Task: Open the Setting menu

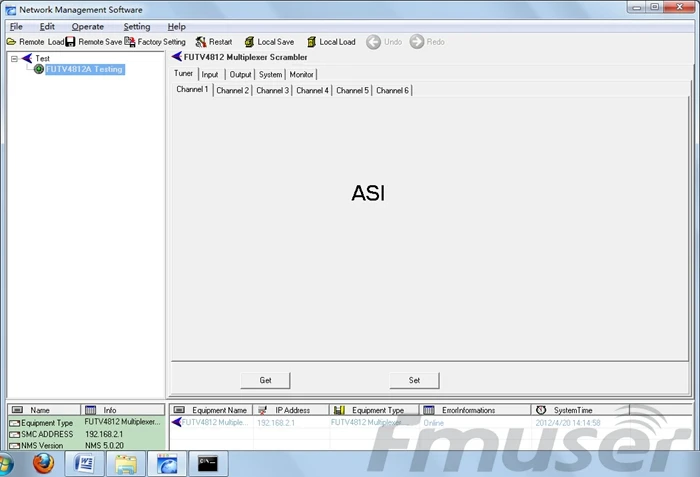Action: pyautogui.click(x=137, y=27)
